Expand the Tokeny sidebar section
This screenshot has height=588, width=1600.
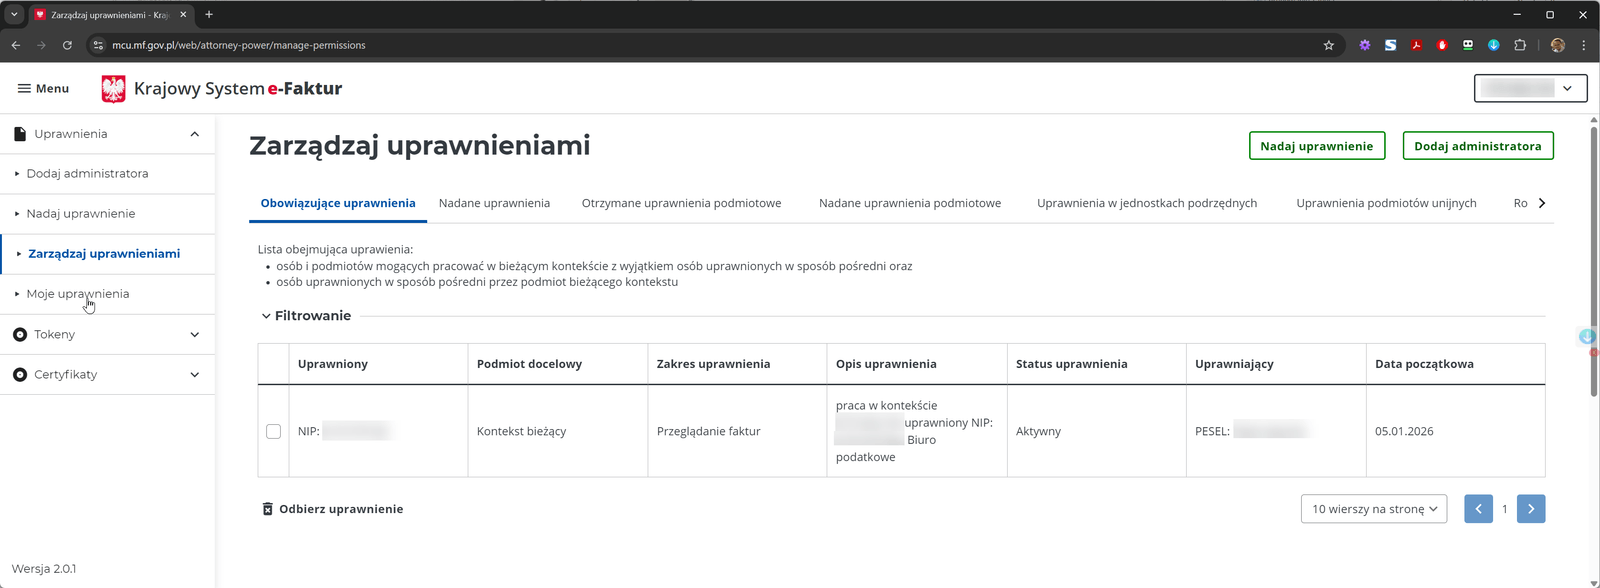194,335
